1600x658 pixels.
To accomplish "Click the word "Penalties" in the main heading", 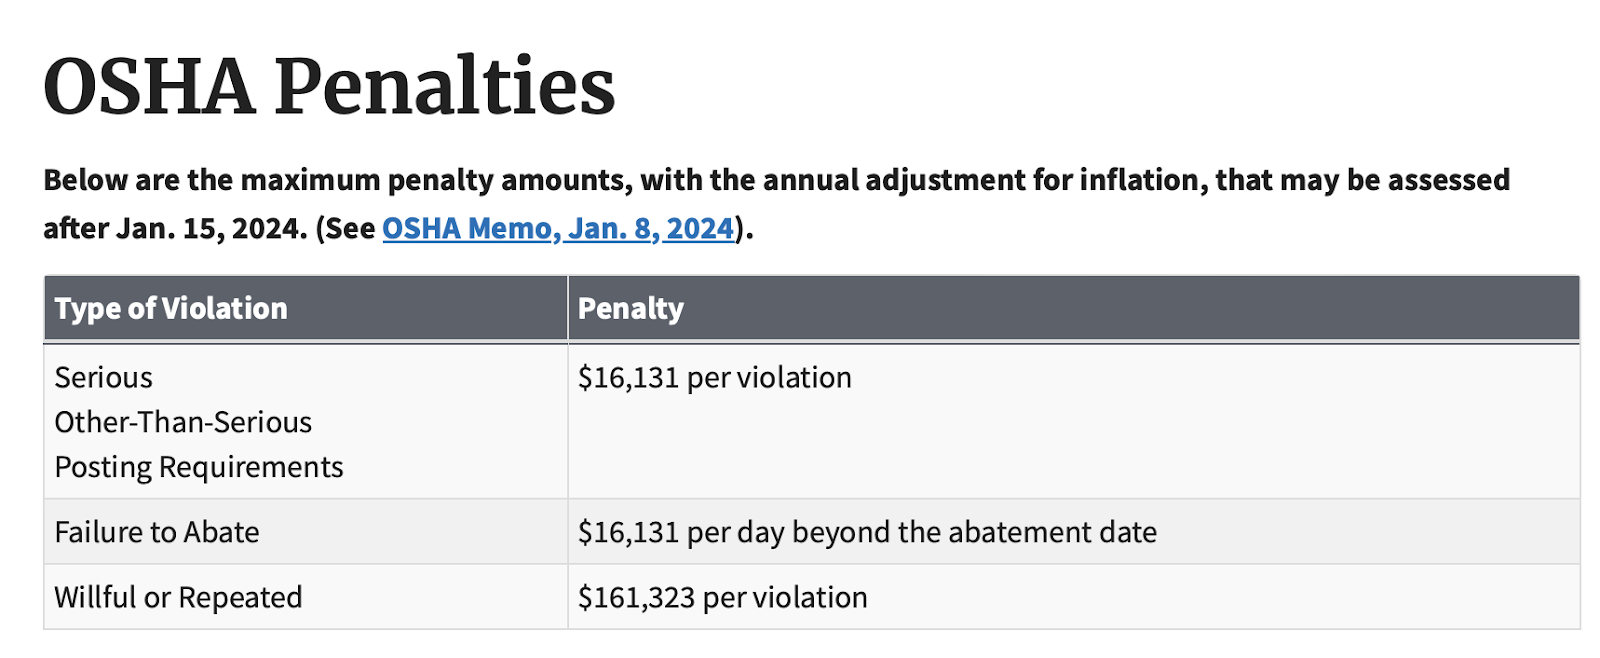I will pos(444,86).
